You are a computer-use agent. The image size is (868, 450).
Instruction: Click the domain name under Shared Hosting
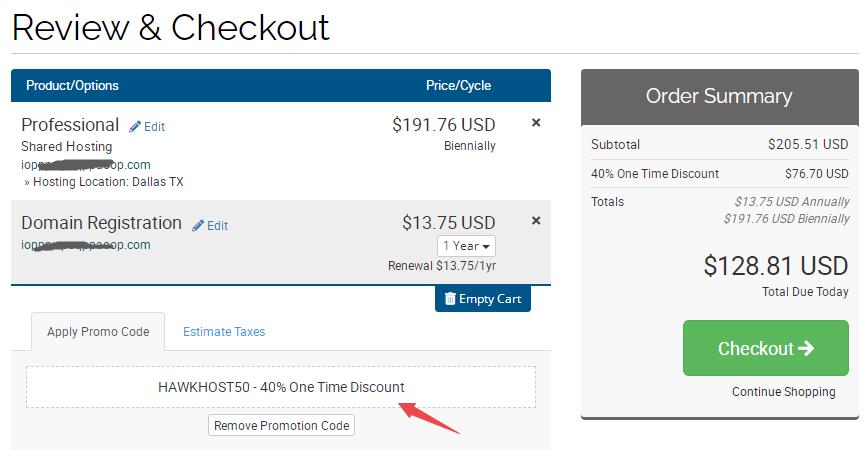pos(86,165)
